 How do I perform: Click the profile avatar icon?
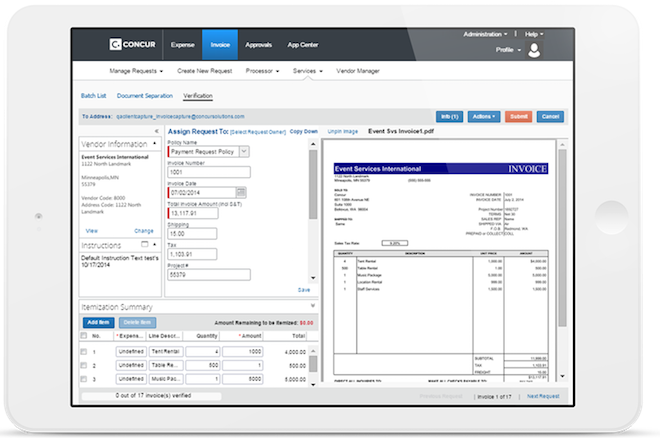point(535,50)
